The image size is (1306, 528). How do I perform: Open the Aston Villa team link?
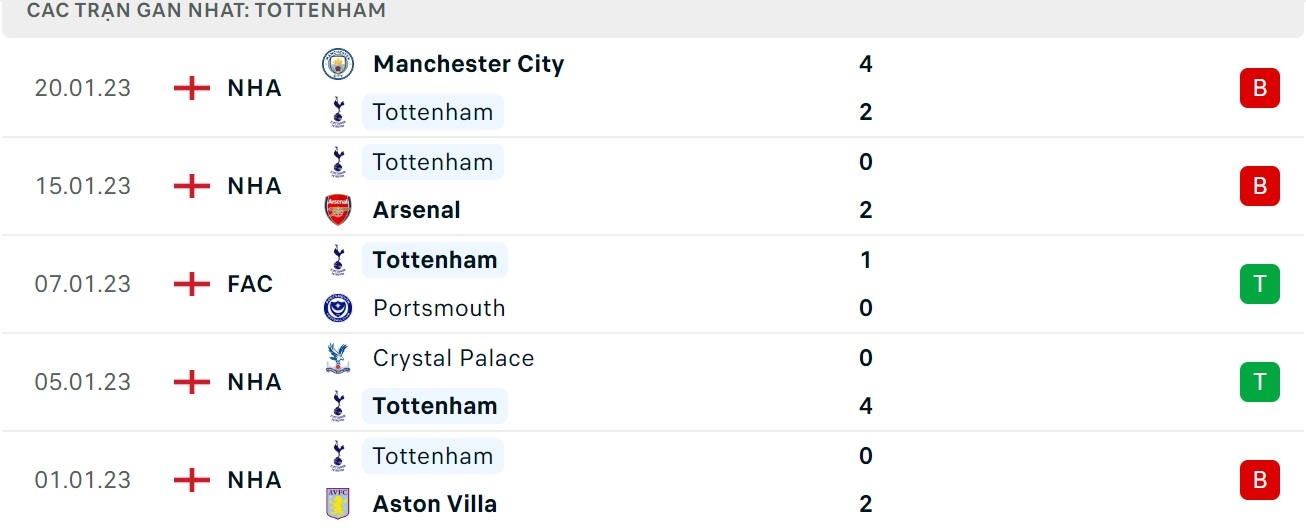click(x=434, y=504)
